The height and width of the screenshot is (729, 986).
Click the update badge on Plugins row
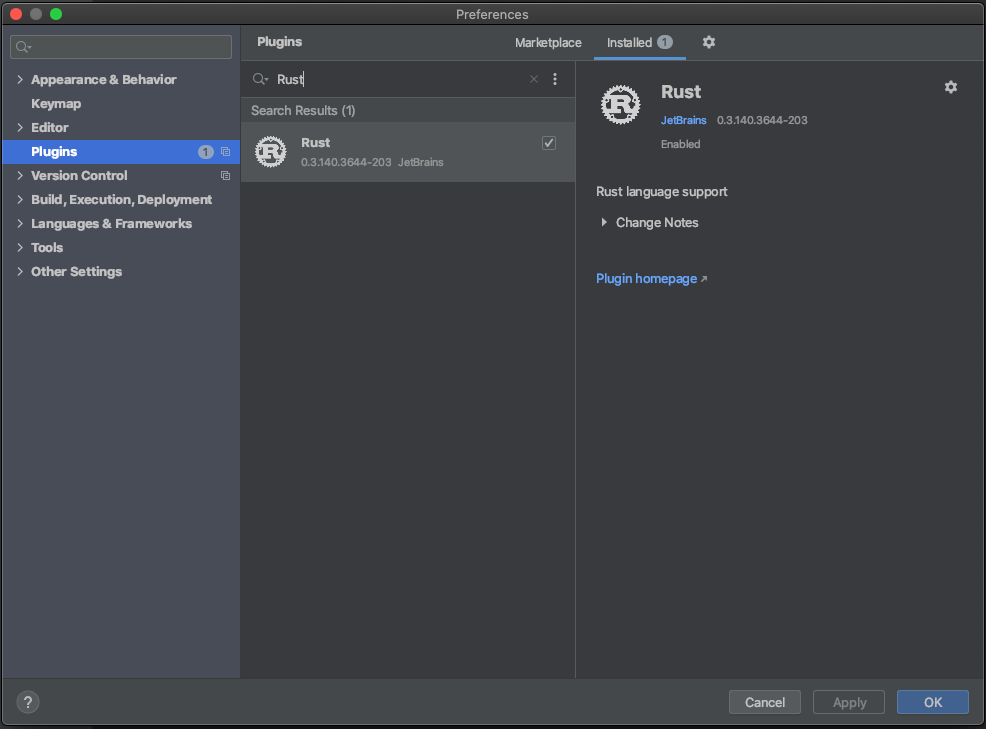click(206, 152)
